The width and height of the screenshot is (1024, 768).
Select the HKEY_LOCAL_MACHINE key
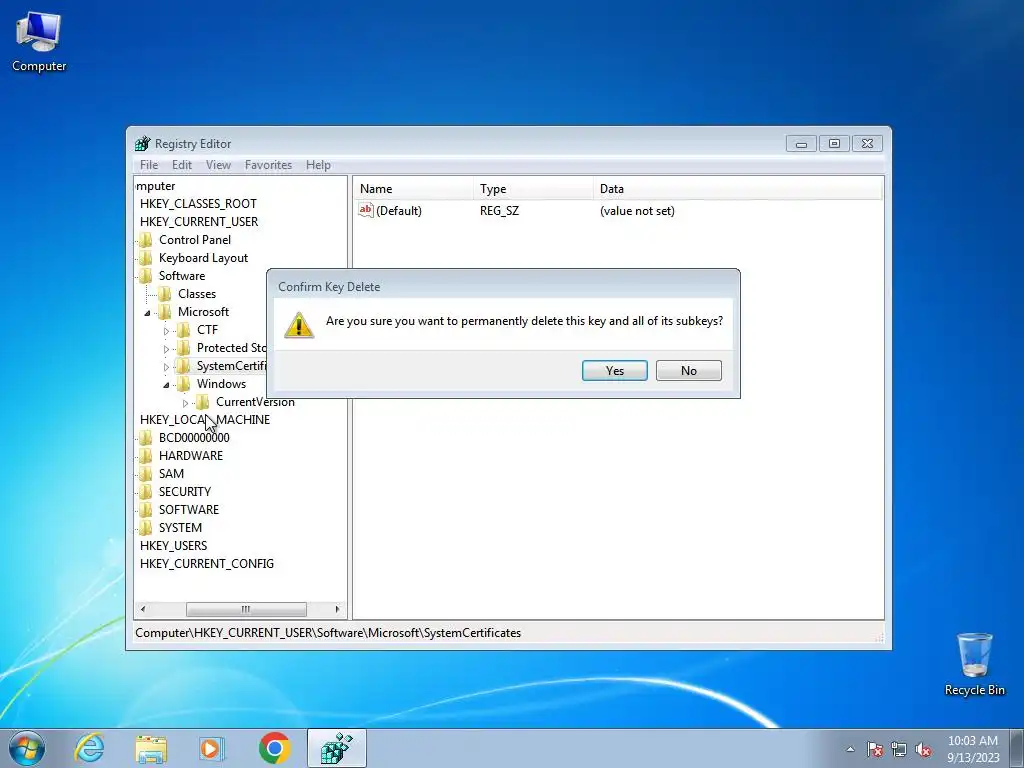204,419
